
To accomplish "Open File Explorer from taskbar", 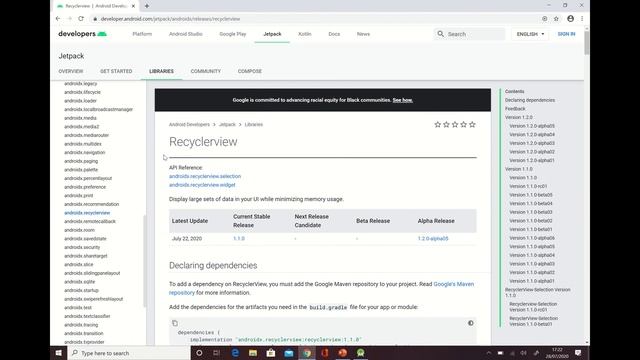I will (x=253, y=353).
